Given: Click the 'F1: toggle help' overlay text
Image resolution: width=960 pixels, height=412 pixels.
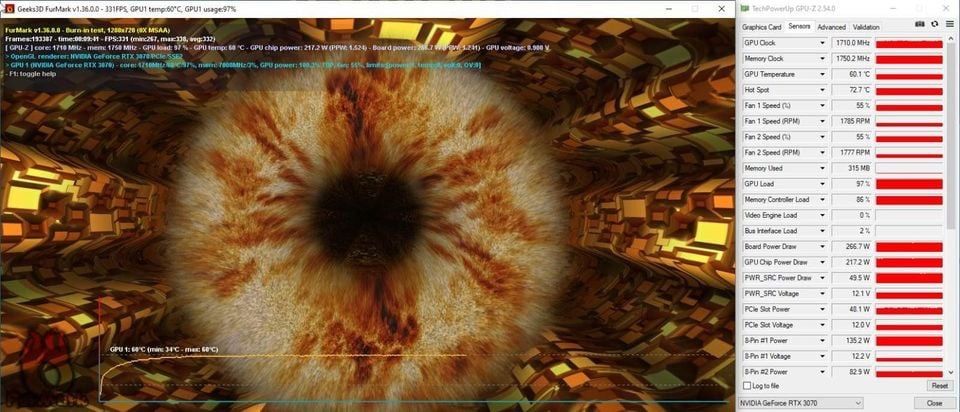Looking at the screenshot, I should (x=30, y=73).
